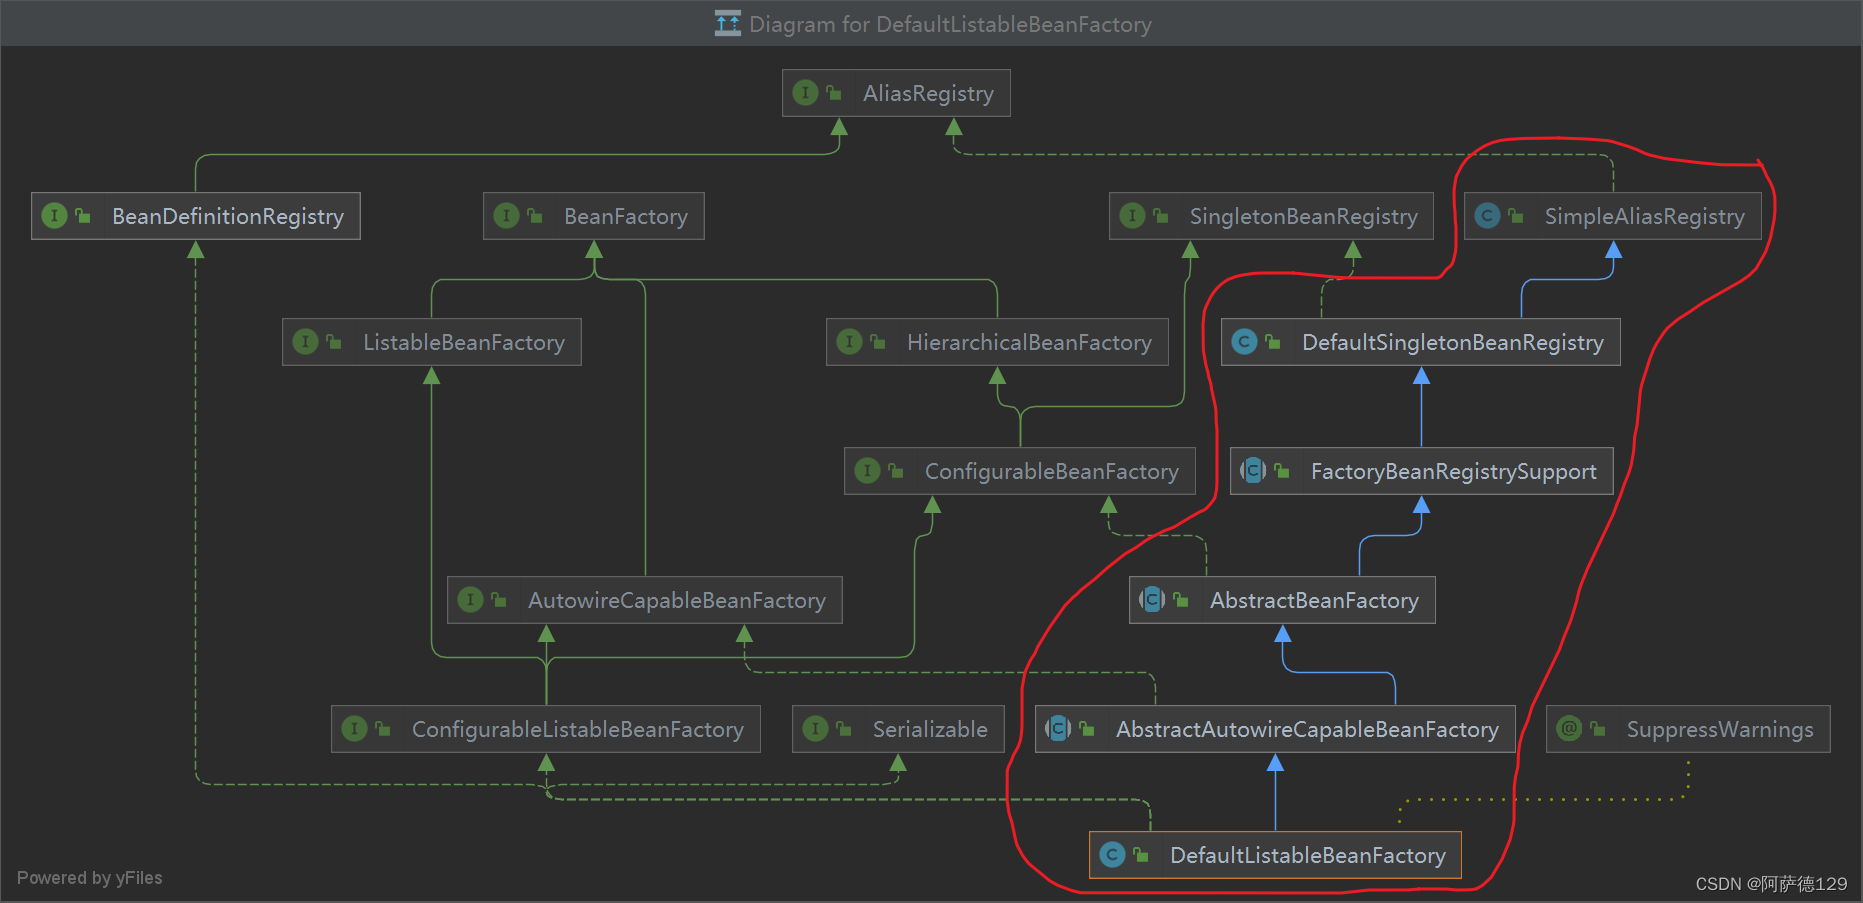Click the abstract class icon of AbstractBeanFactory
Screen dimensions: 1863x903
1152,600
